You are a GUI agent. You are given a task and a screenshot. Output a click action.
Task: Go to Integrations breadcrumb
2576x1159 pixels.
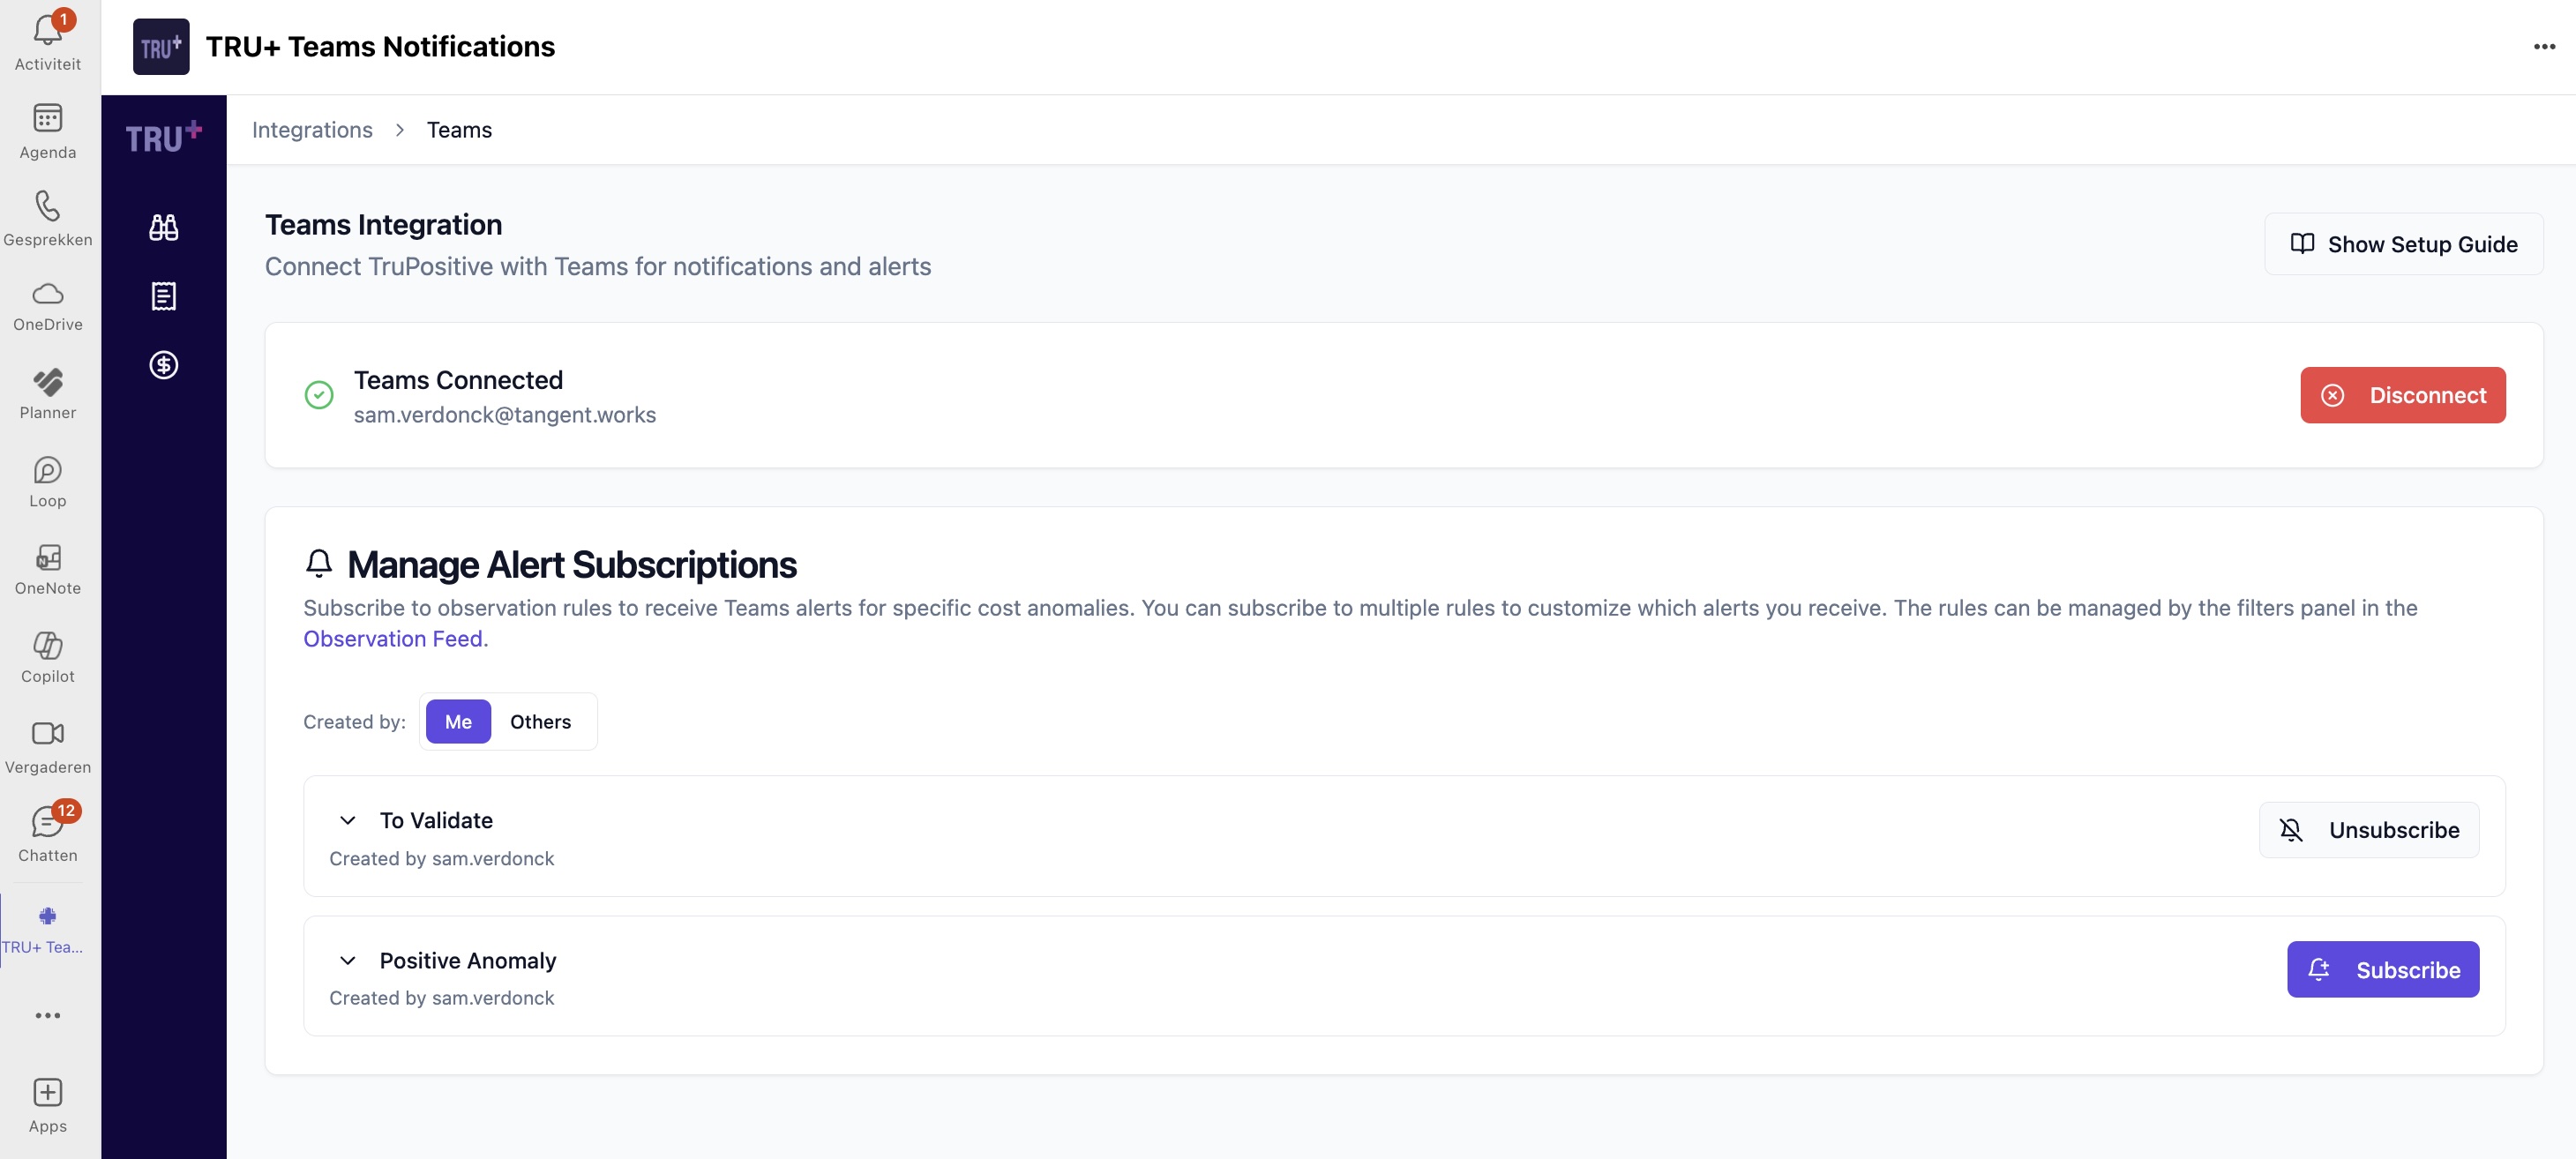click(x=312, y=130)
